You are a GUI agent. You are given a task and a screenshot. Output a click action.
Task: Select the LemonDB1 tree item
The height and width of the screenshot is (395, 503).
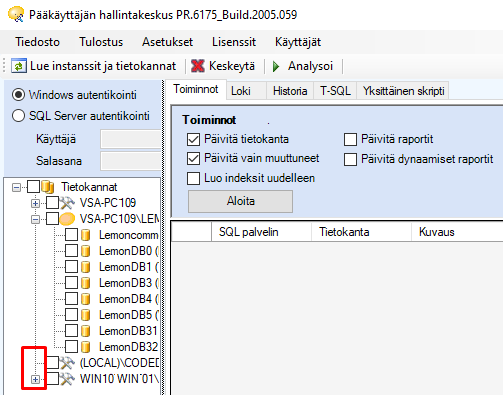point(128,267)
